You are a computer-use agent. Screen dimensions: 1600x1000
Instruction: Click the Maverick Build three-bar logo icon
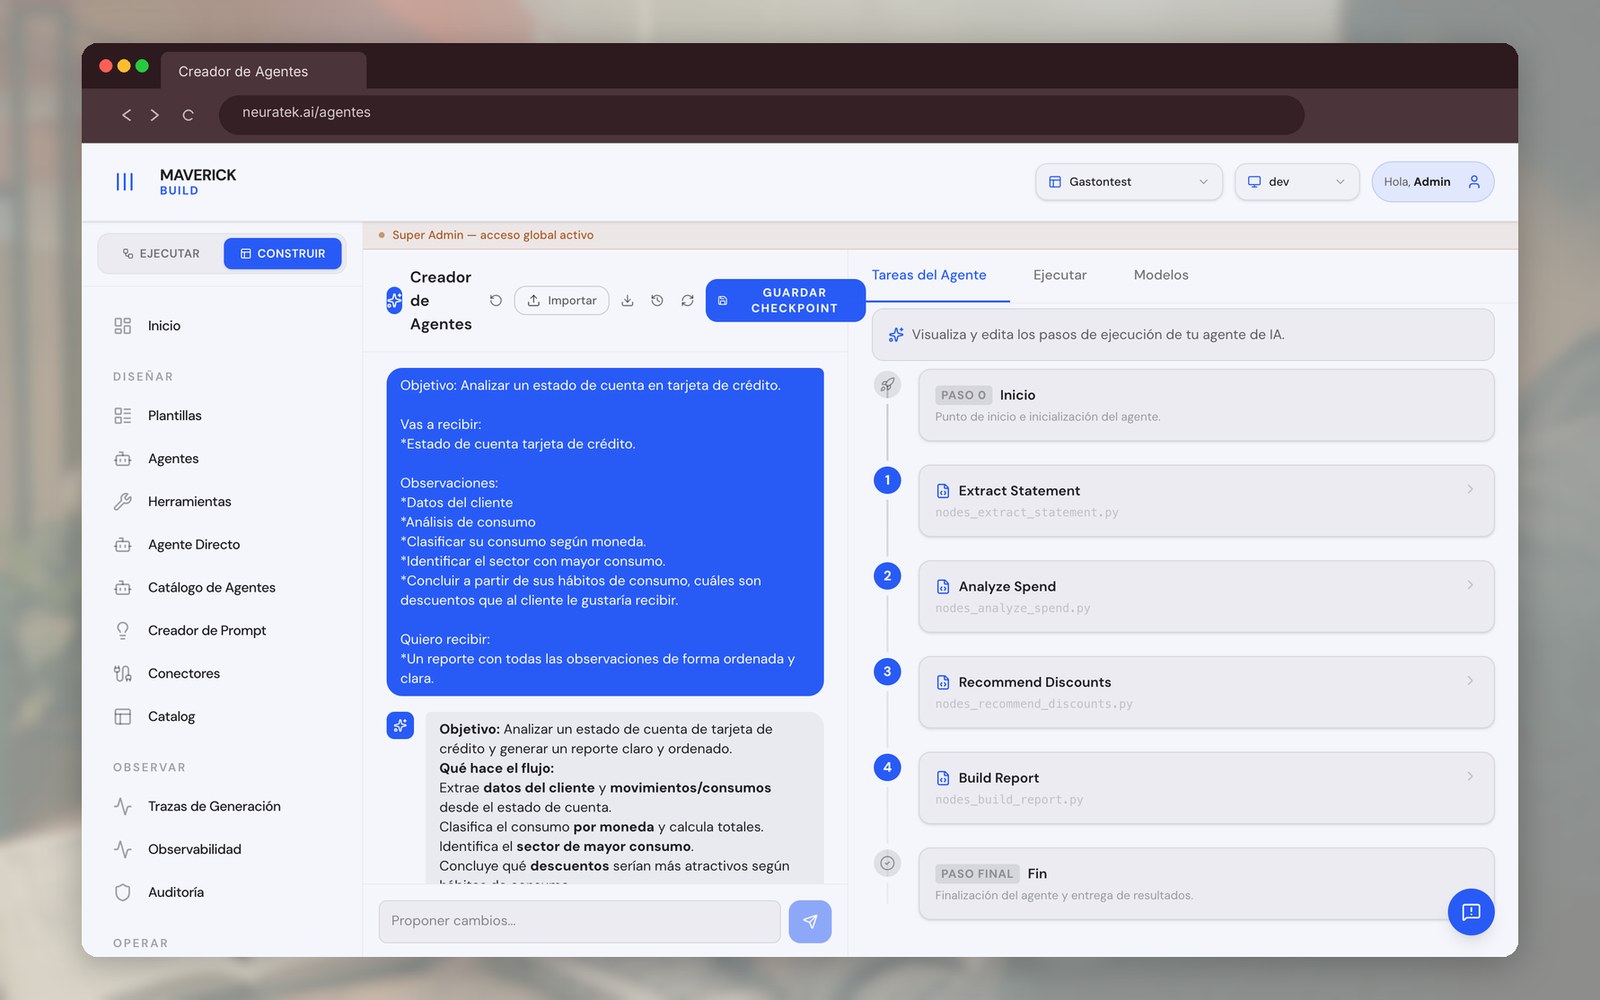124,182
